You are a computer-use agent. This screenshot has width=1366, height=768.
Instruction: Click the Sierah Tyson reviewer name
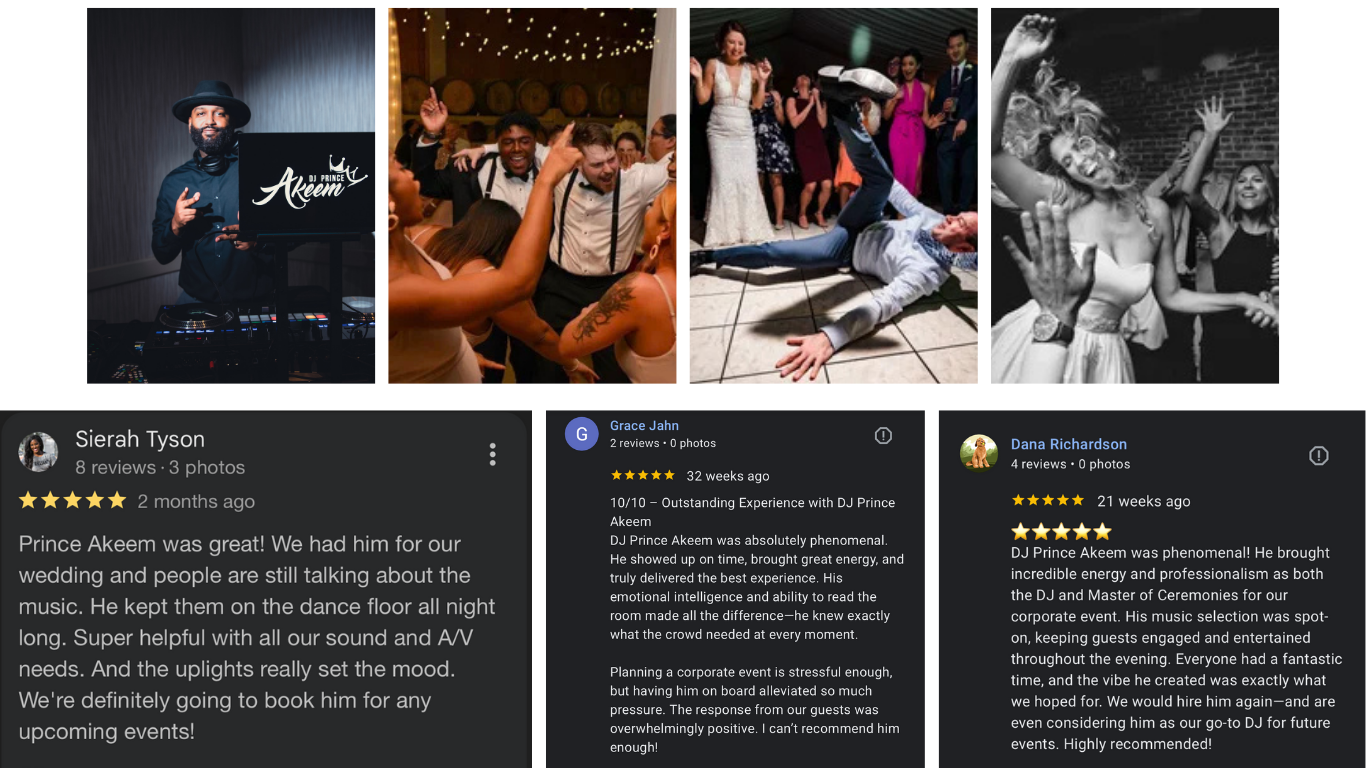tap(140, 439)
